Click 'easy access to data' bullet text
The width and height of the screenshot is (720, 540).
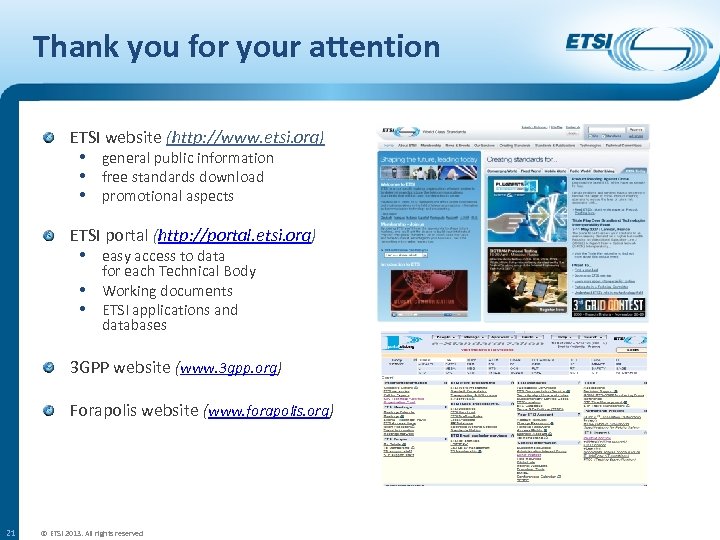(x=163, y=256)
